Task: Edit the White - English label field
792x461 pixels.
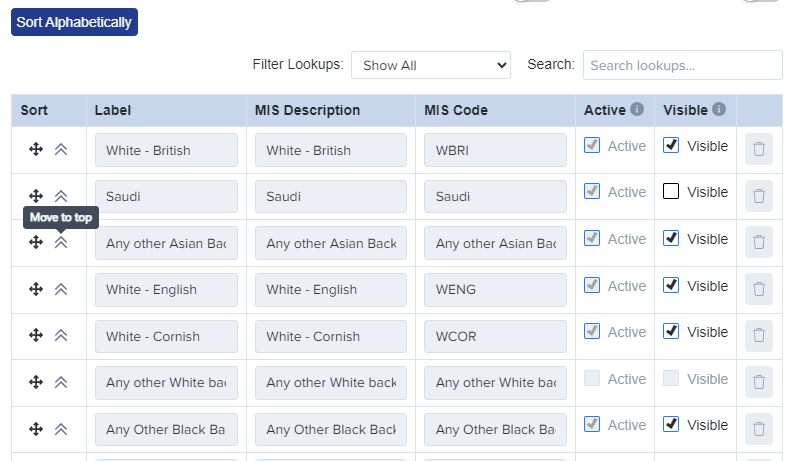Action: point(166,290)
